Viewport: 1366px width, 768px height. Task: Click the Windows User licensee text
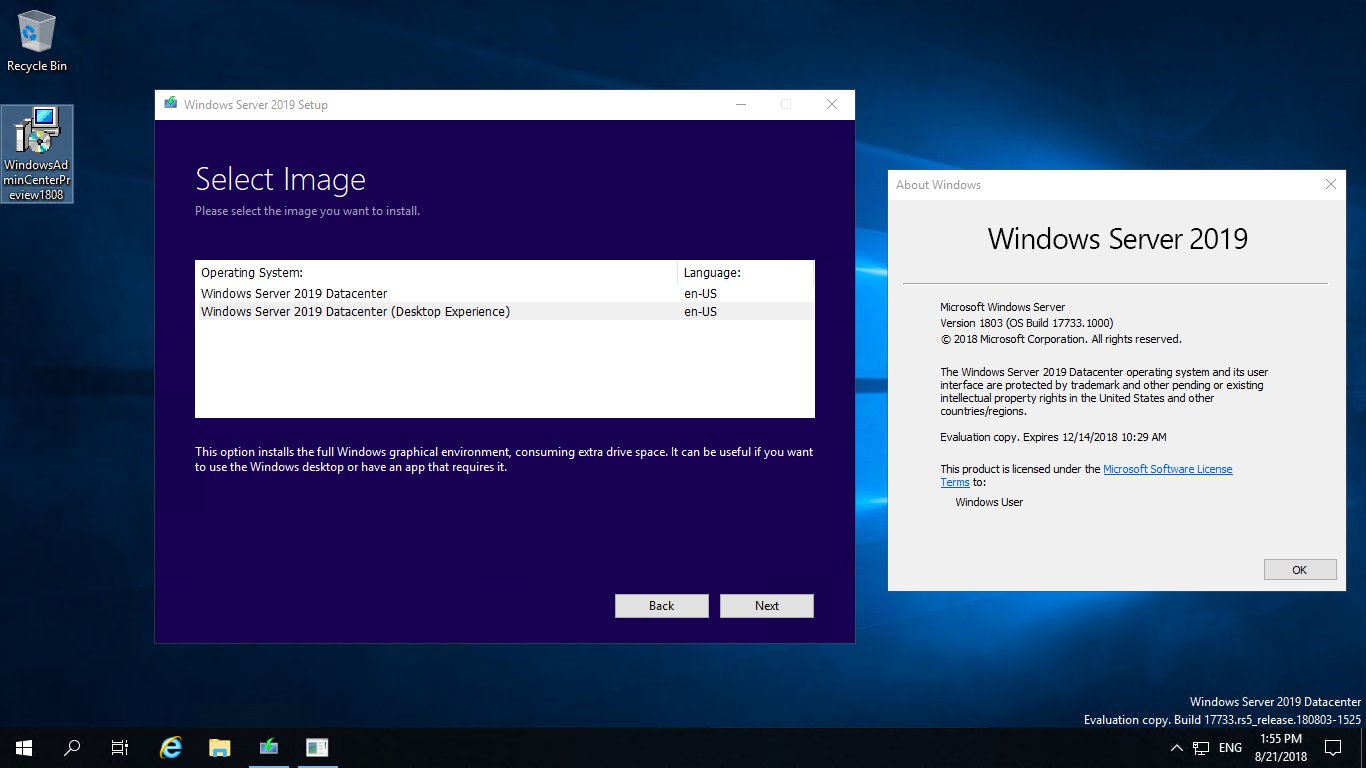point(989,502)
